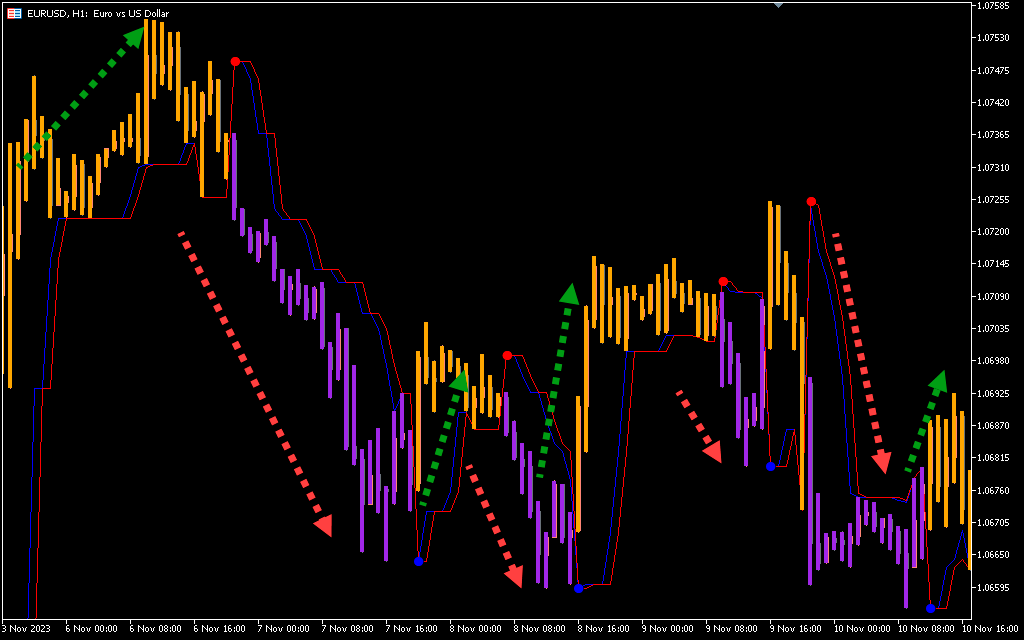Image resolution: width=1024 pixels, height=640 pixels.
Task: Click the '10 Nov 00:00' time label
Action: click(862, 628)
